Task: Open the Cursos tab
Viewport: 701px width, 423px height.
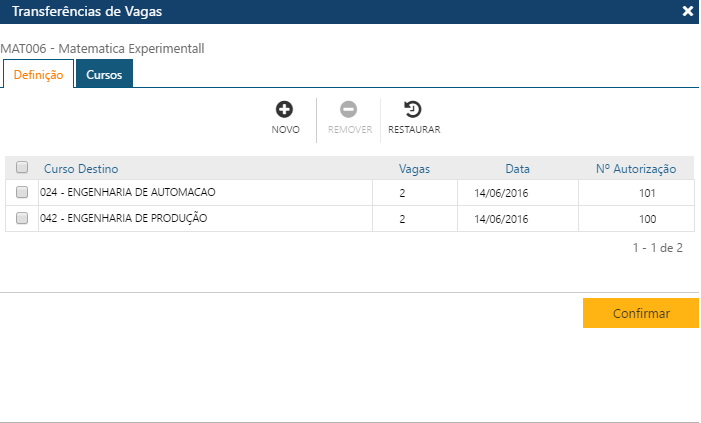Action: coord(104,75)
